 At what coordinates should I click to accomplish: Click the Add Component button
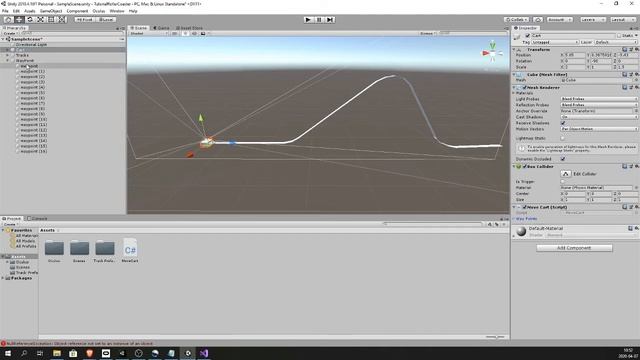(x=574, y=248)
